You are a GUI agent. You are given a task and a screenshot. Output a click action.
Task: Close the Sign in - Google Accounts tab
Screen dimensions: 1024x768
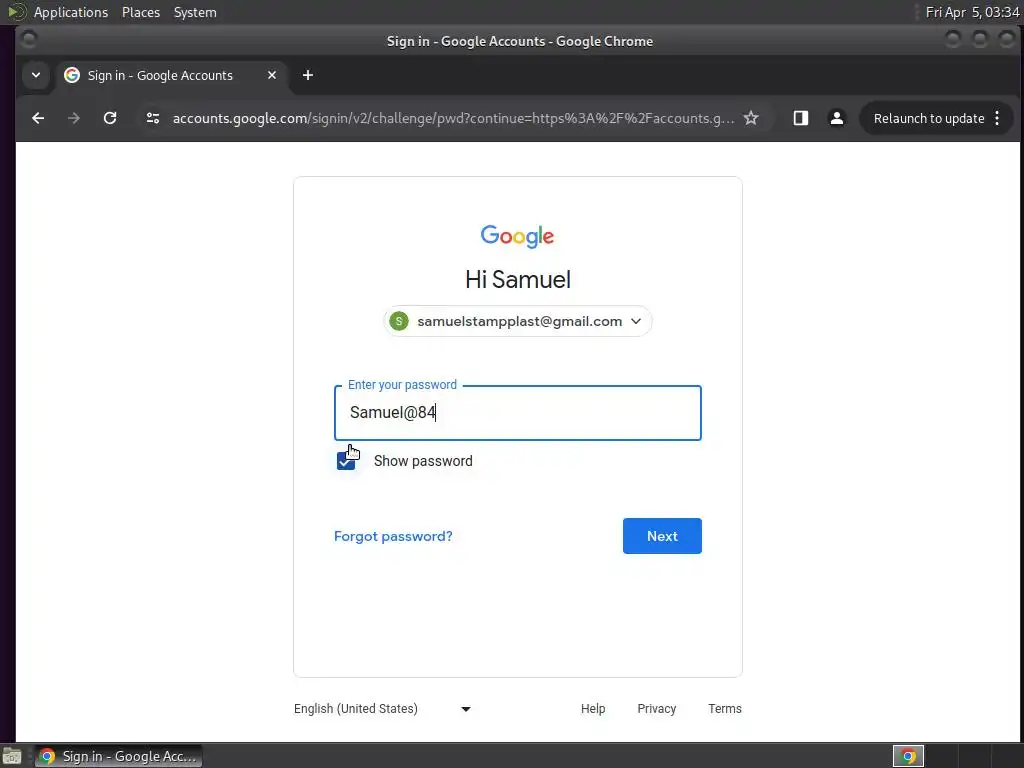tap(272, 75)
